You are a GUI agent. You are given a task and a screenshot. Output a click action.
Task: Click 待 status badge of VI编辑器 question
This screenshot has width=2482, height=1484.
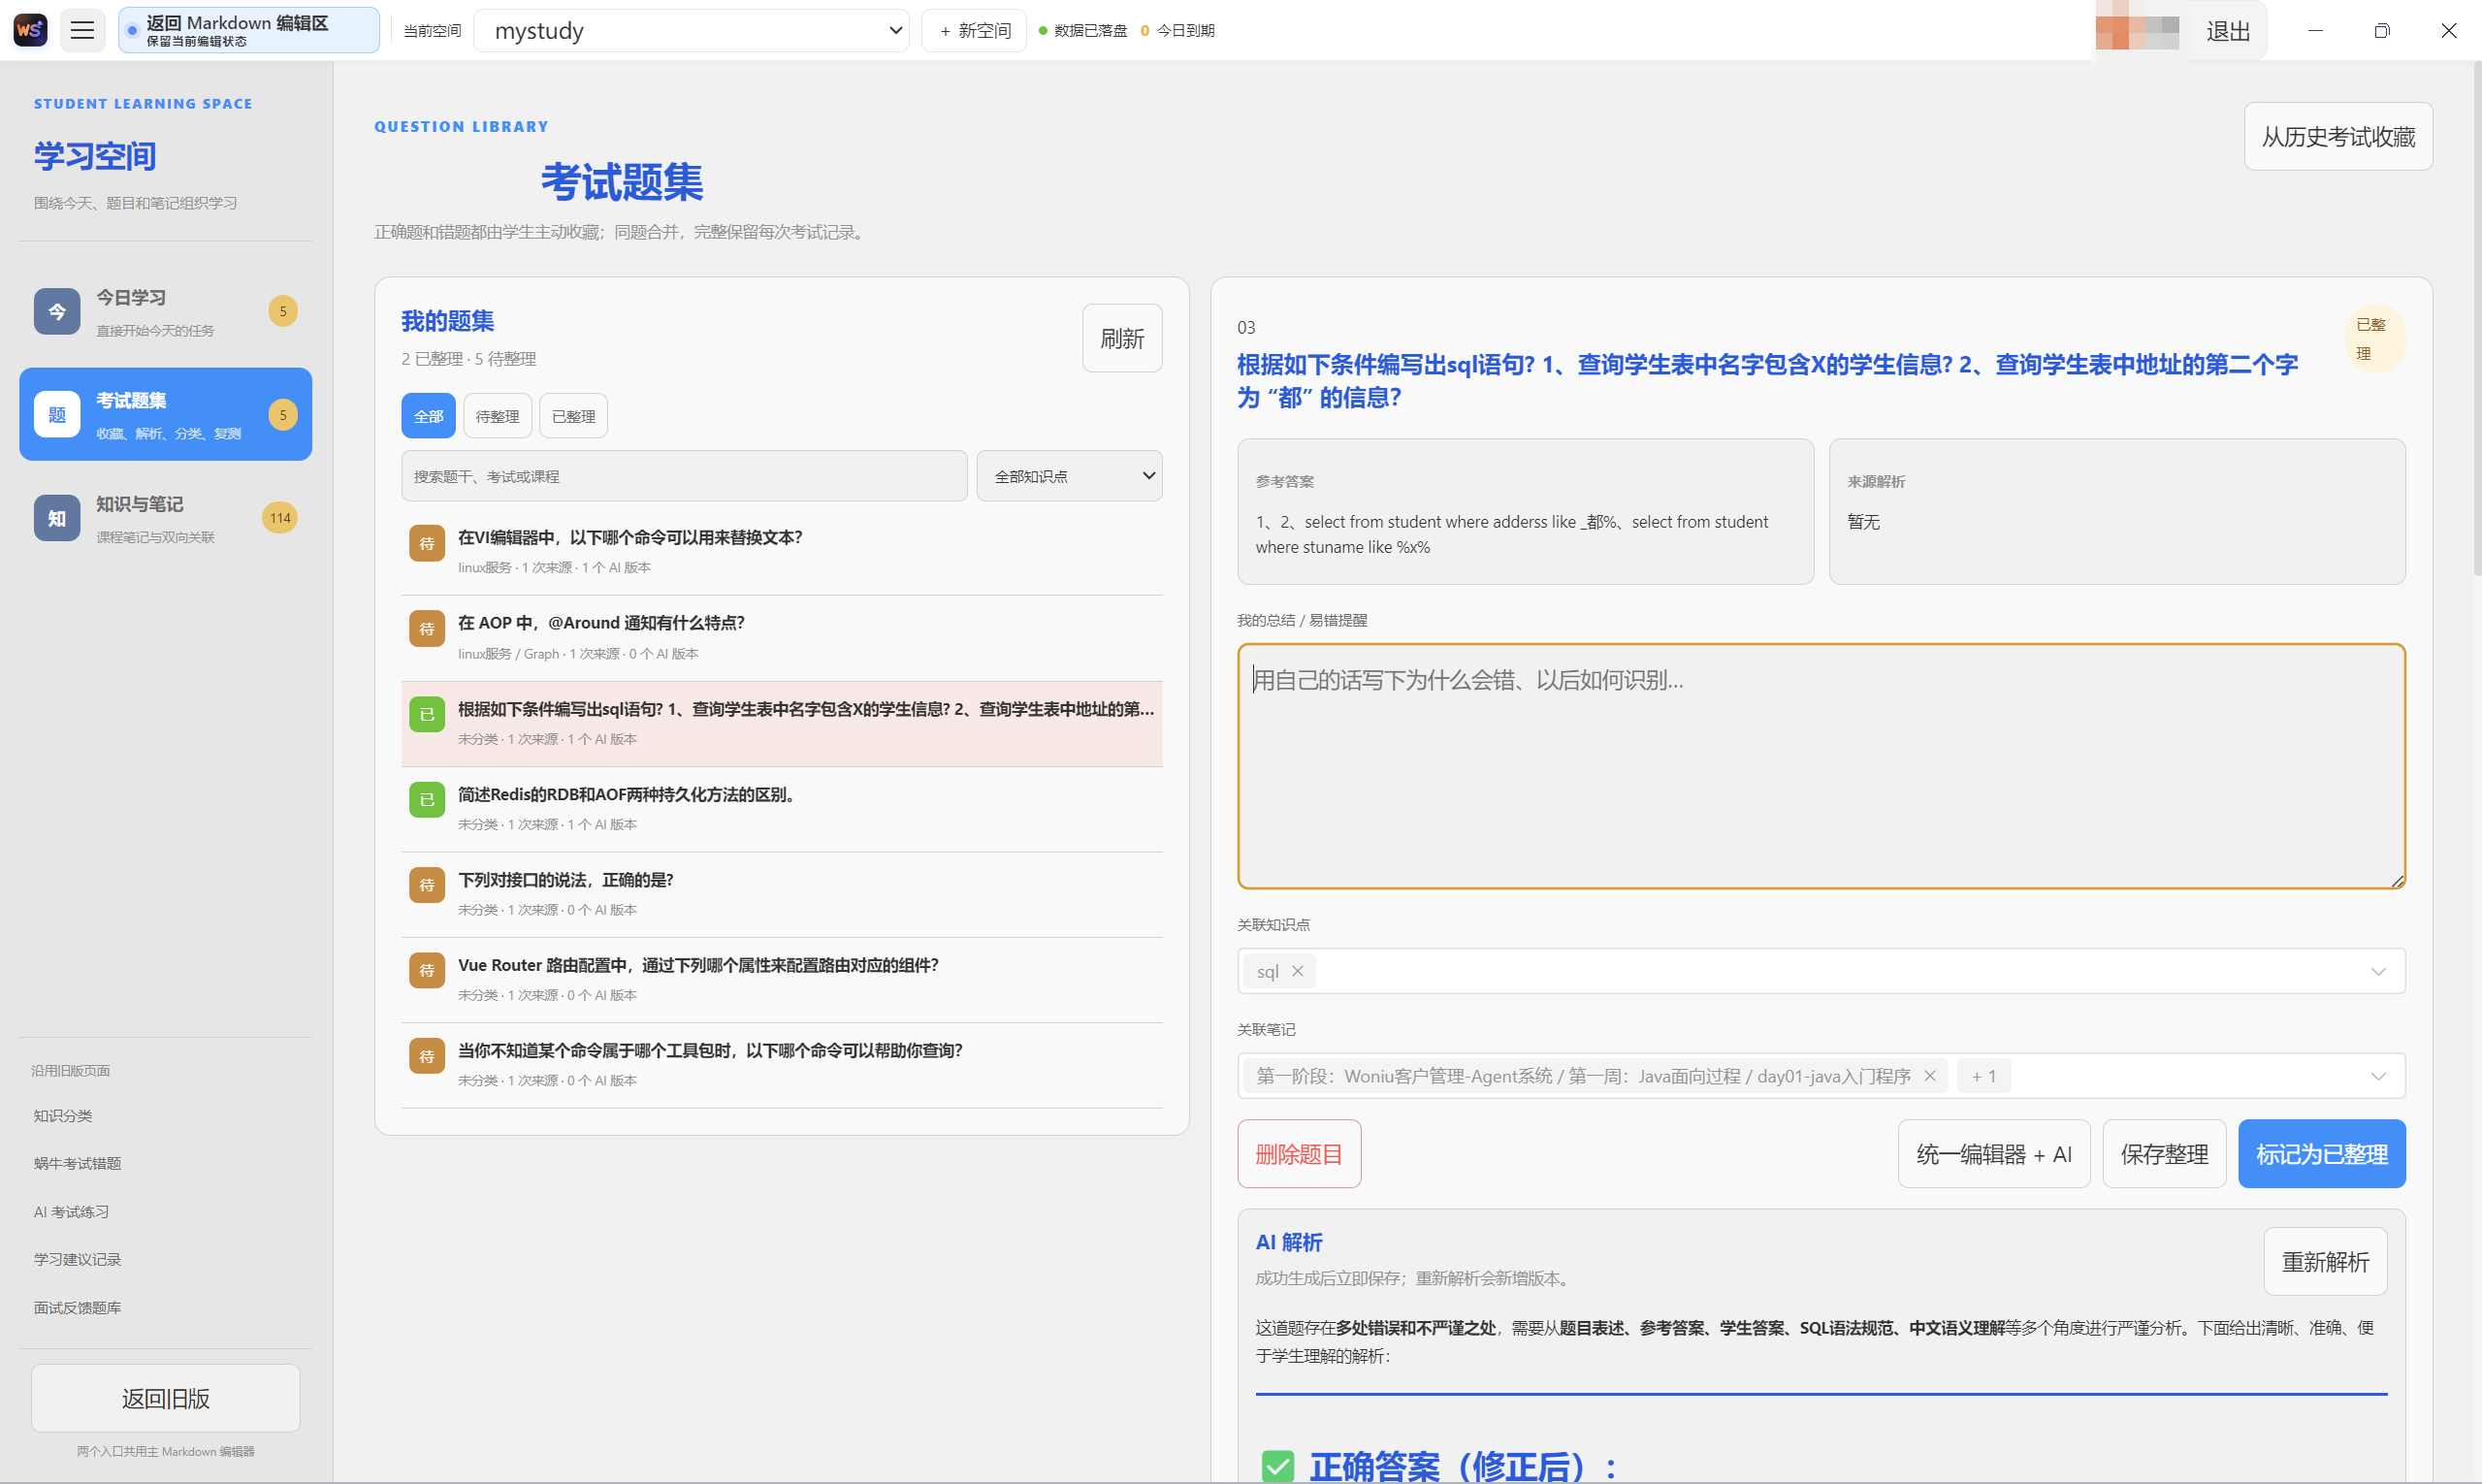pos(427,543)
